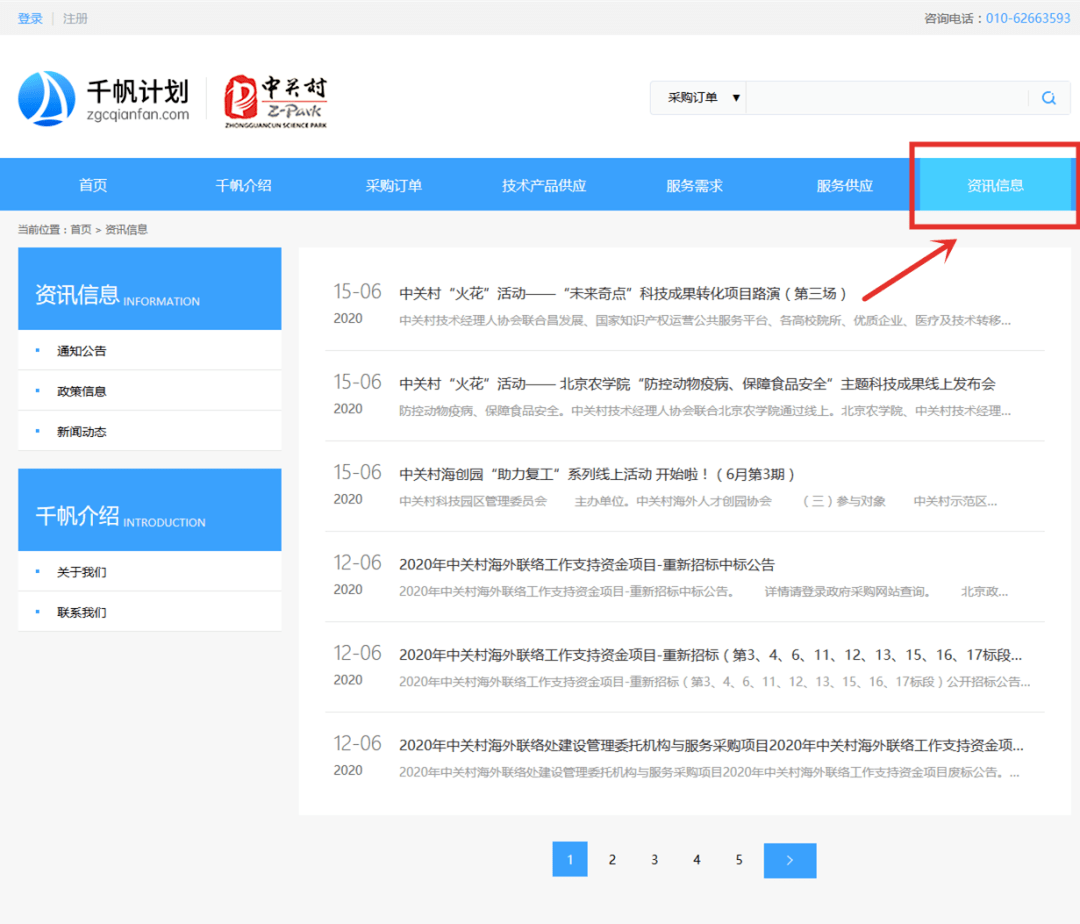1080x924 pixels.
Task: Go to page 5
Action: [x=738, y=859]
